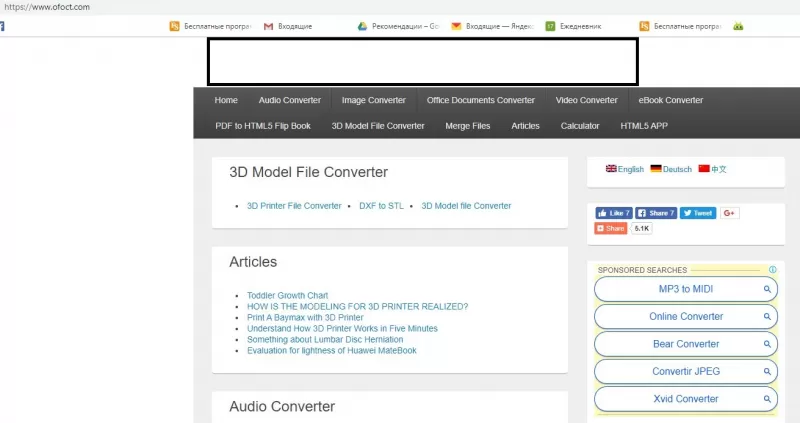Switch site language to Chinese 中文

(x=712, y=169)
